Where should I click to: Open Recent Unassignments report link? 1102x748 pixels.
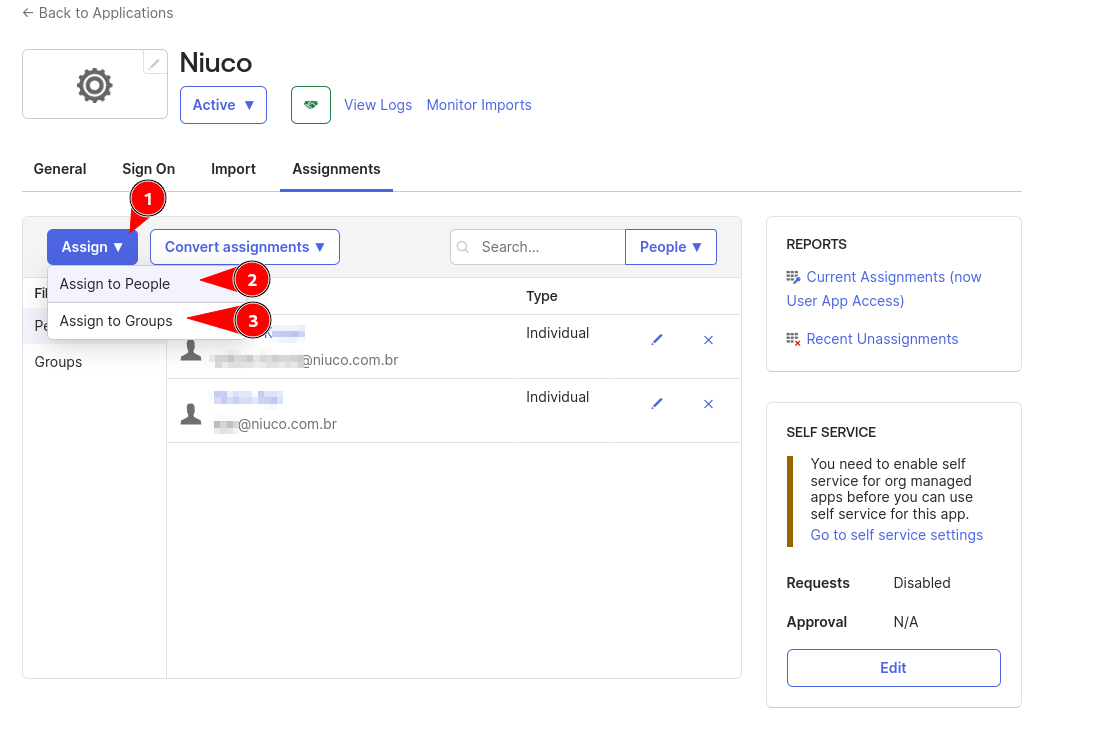pos(882,339)
